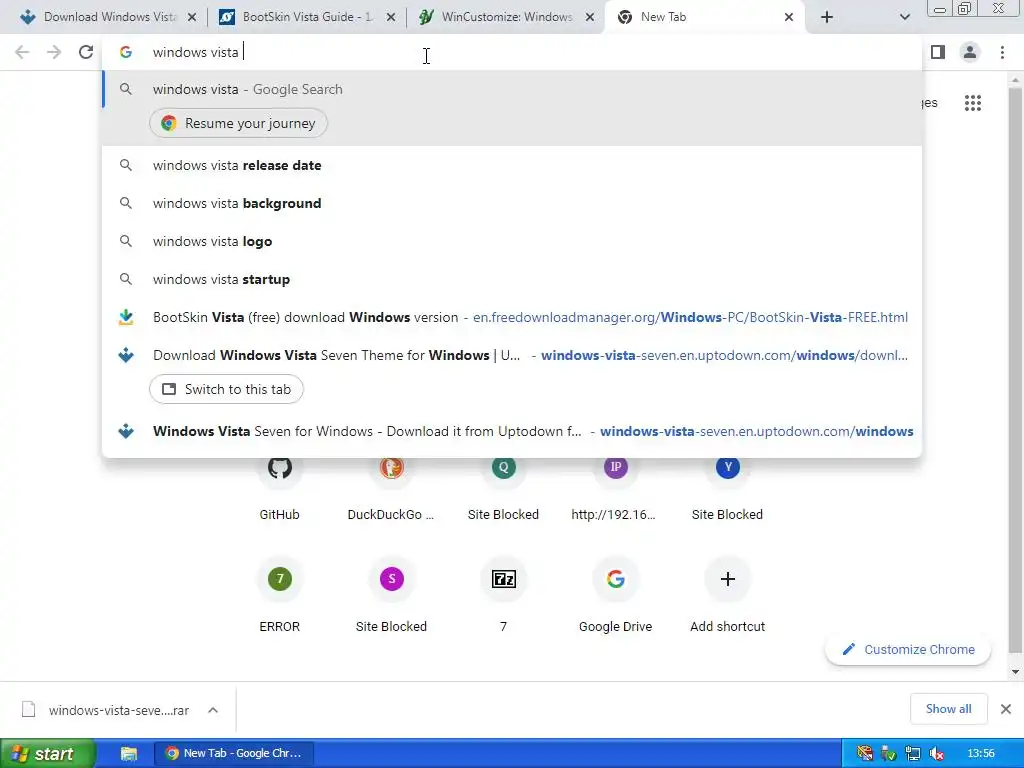Open BootSkin Vista free download suggestion

[x=512, y=317]
